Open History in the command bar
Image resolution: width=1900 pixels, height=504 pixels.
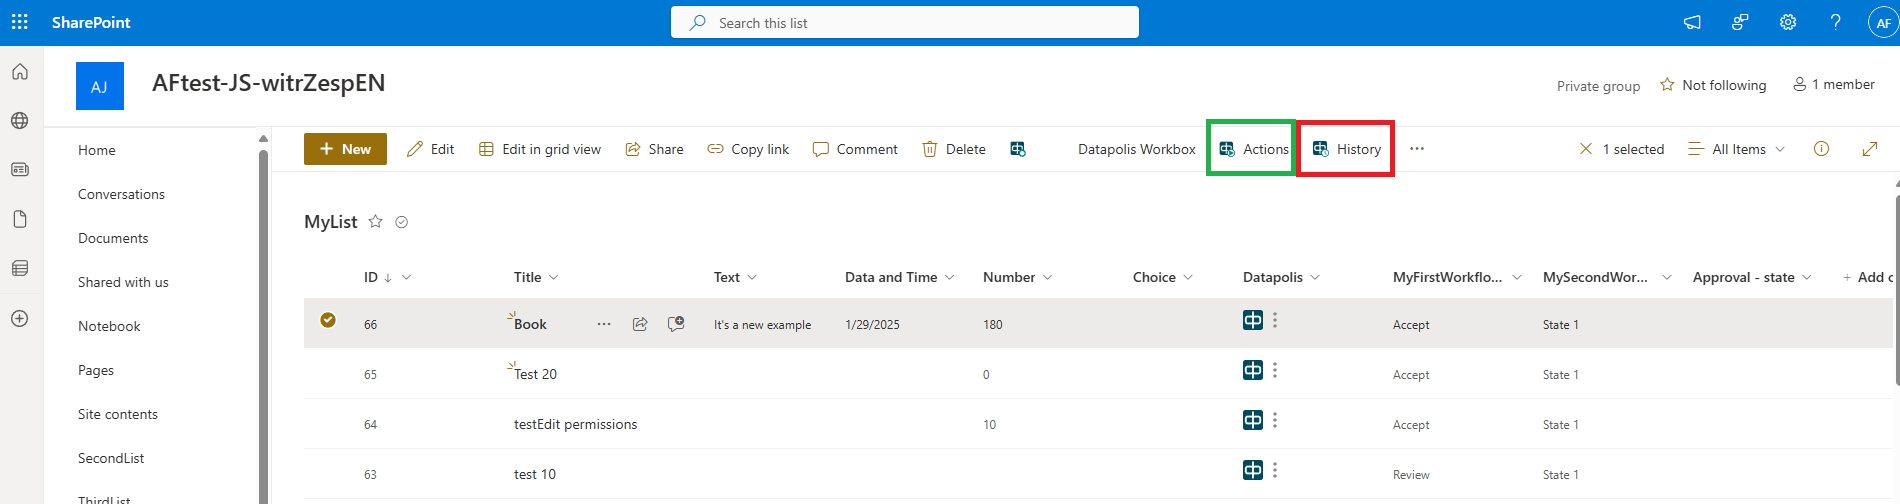1347,149
